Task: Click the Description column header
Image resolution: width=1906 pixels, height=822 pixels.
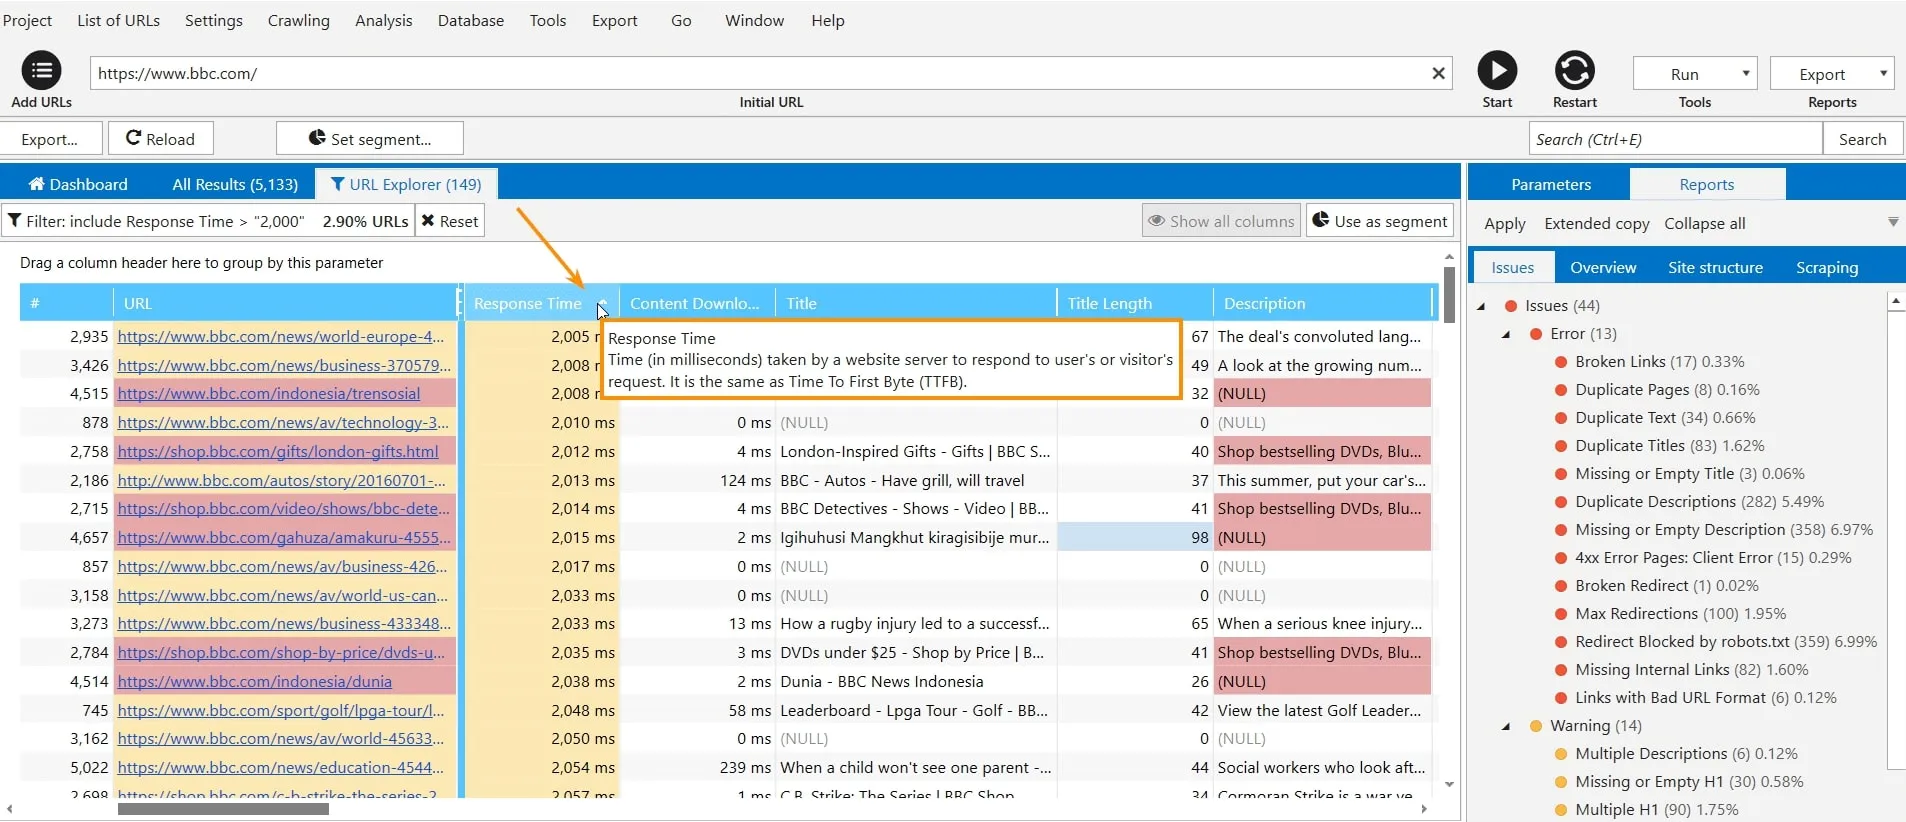Action: [x=1322, y=303]
